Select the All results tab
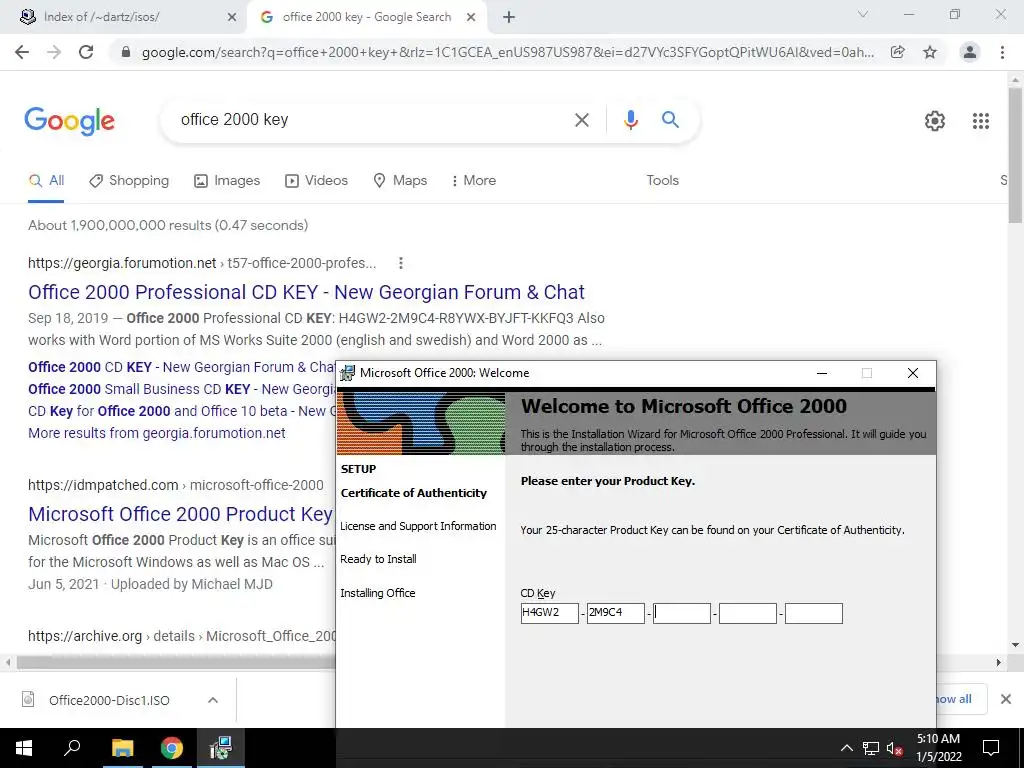Image resolution: width=1024 pixels, height=768 pixels. (x=46, y=181)
